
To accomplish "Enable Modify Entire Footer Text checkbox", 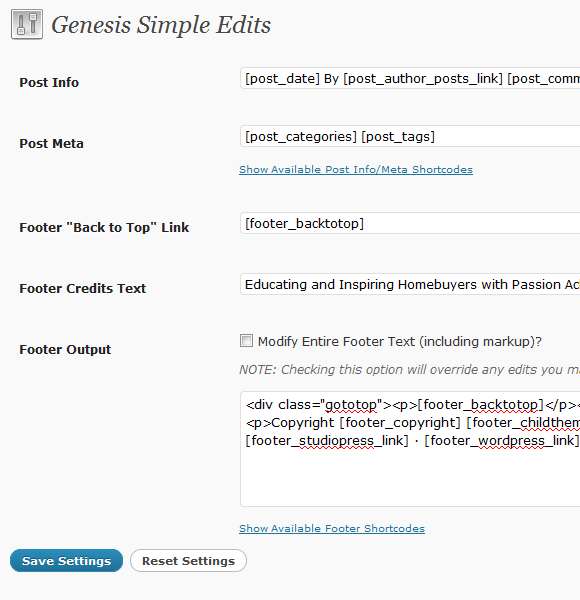I will (x=246, y=341).
